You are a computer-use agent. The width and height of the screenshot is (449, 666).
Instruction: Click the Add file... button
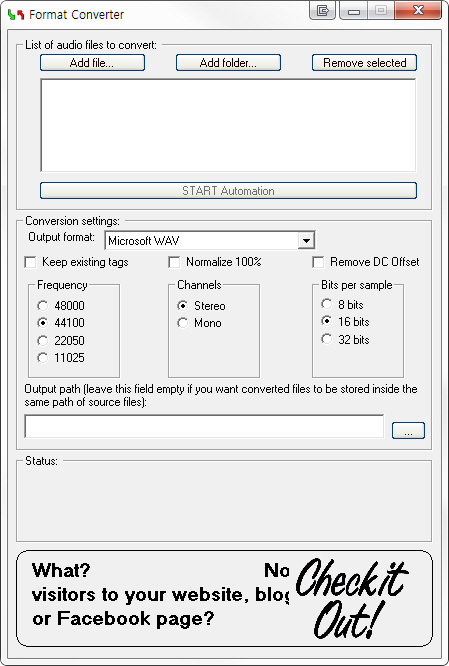tap(92, 63)
